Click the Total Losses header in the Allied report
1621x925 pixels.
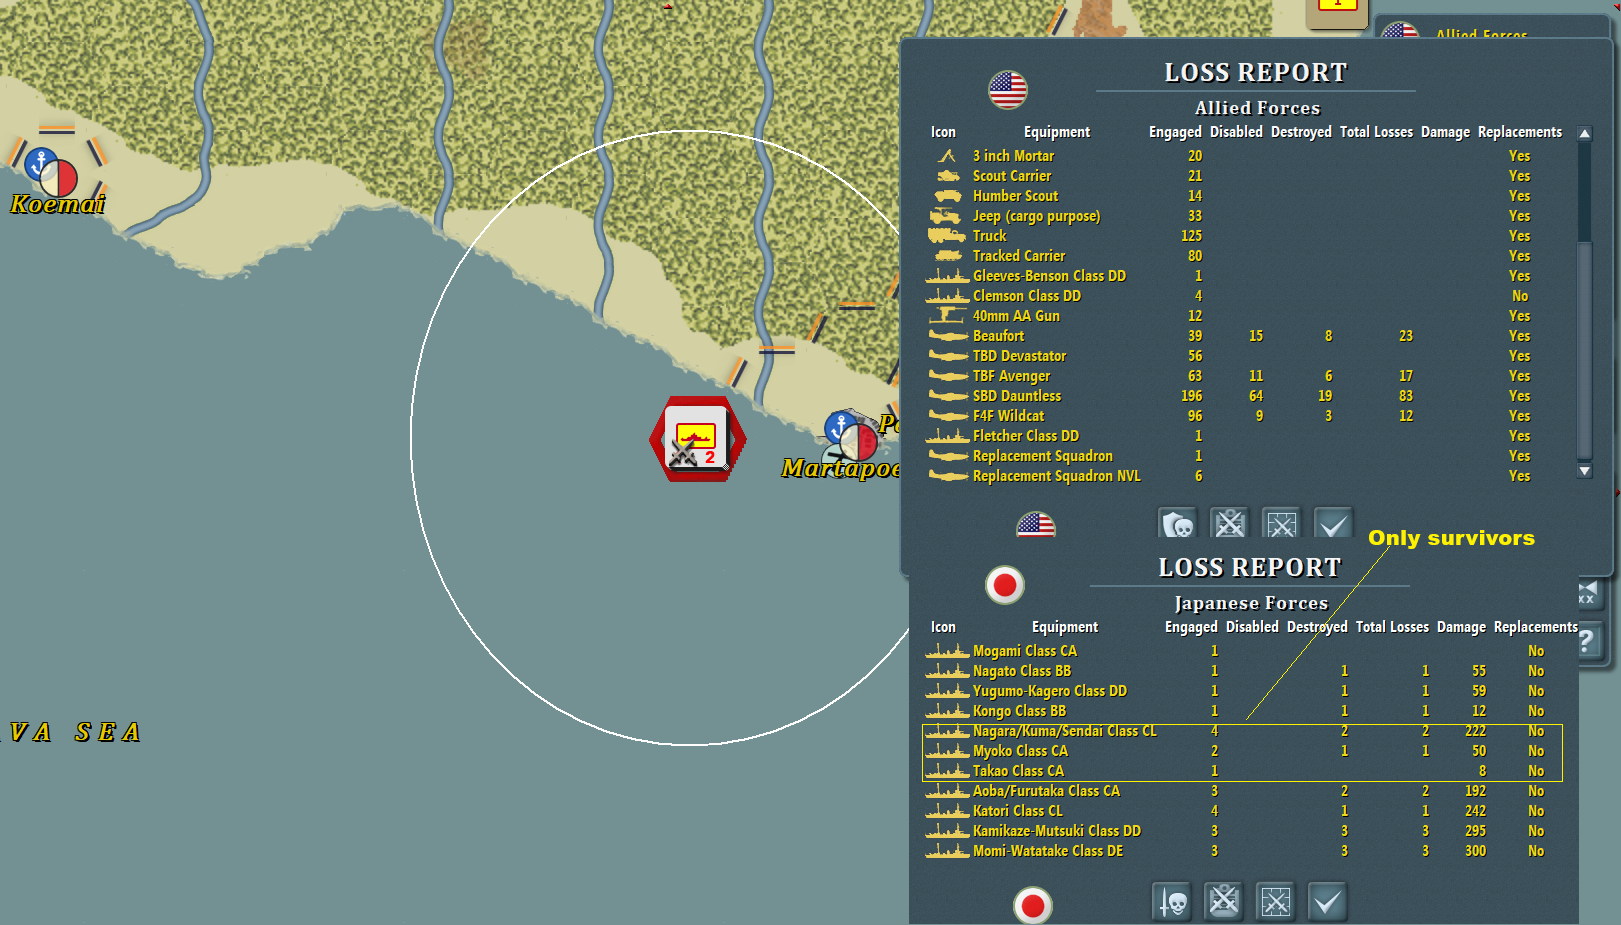1376,132
